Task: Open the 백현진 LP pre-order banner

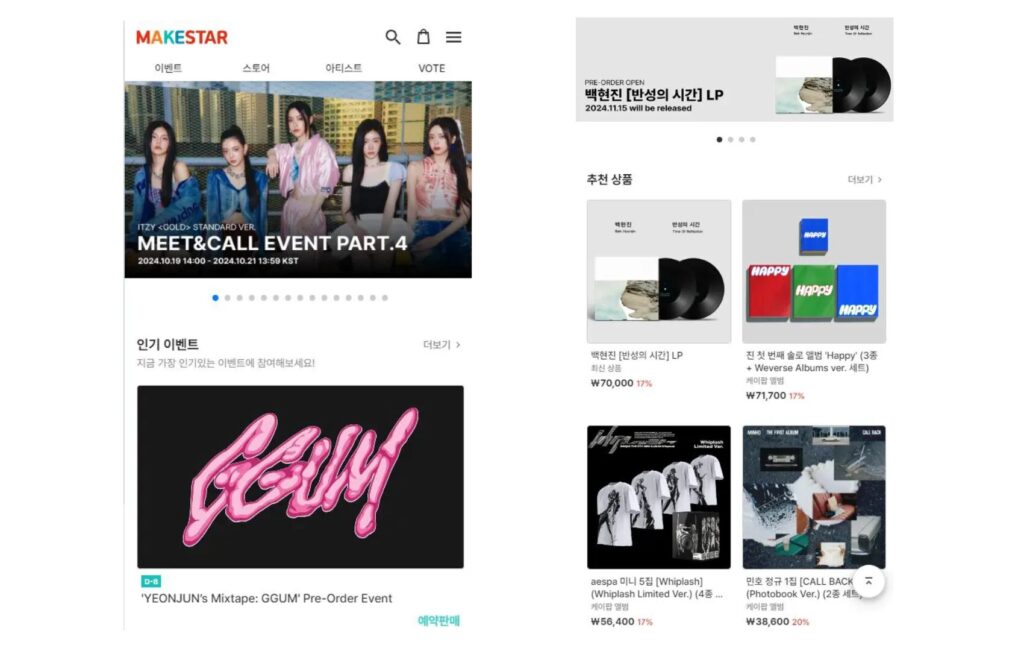Action: click(x=734, y=70)
